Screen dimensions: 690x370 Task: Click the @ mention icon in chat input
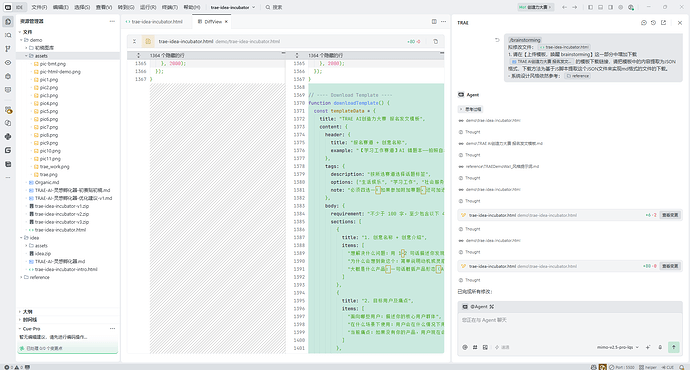pos(465,347)
